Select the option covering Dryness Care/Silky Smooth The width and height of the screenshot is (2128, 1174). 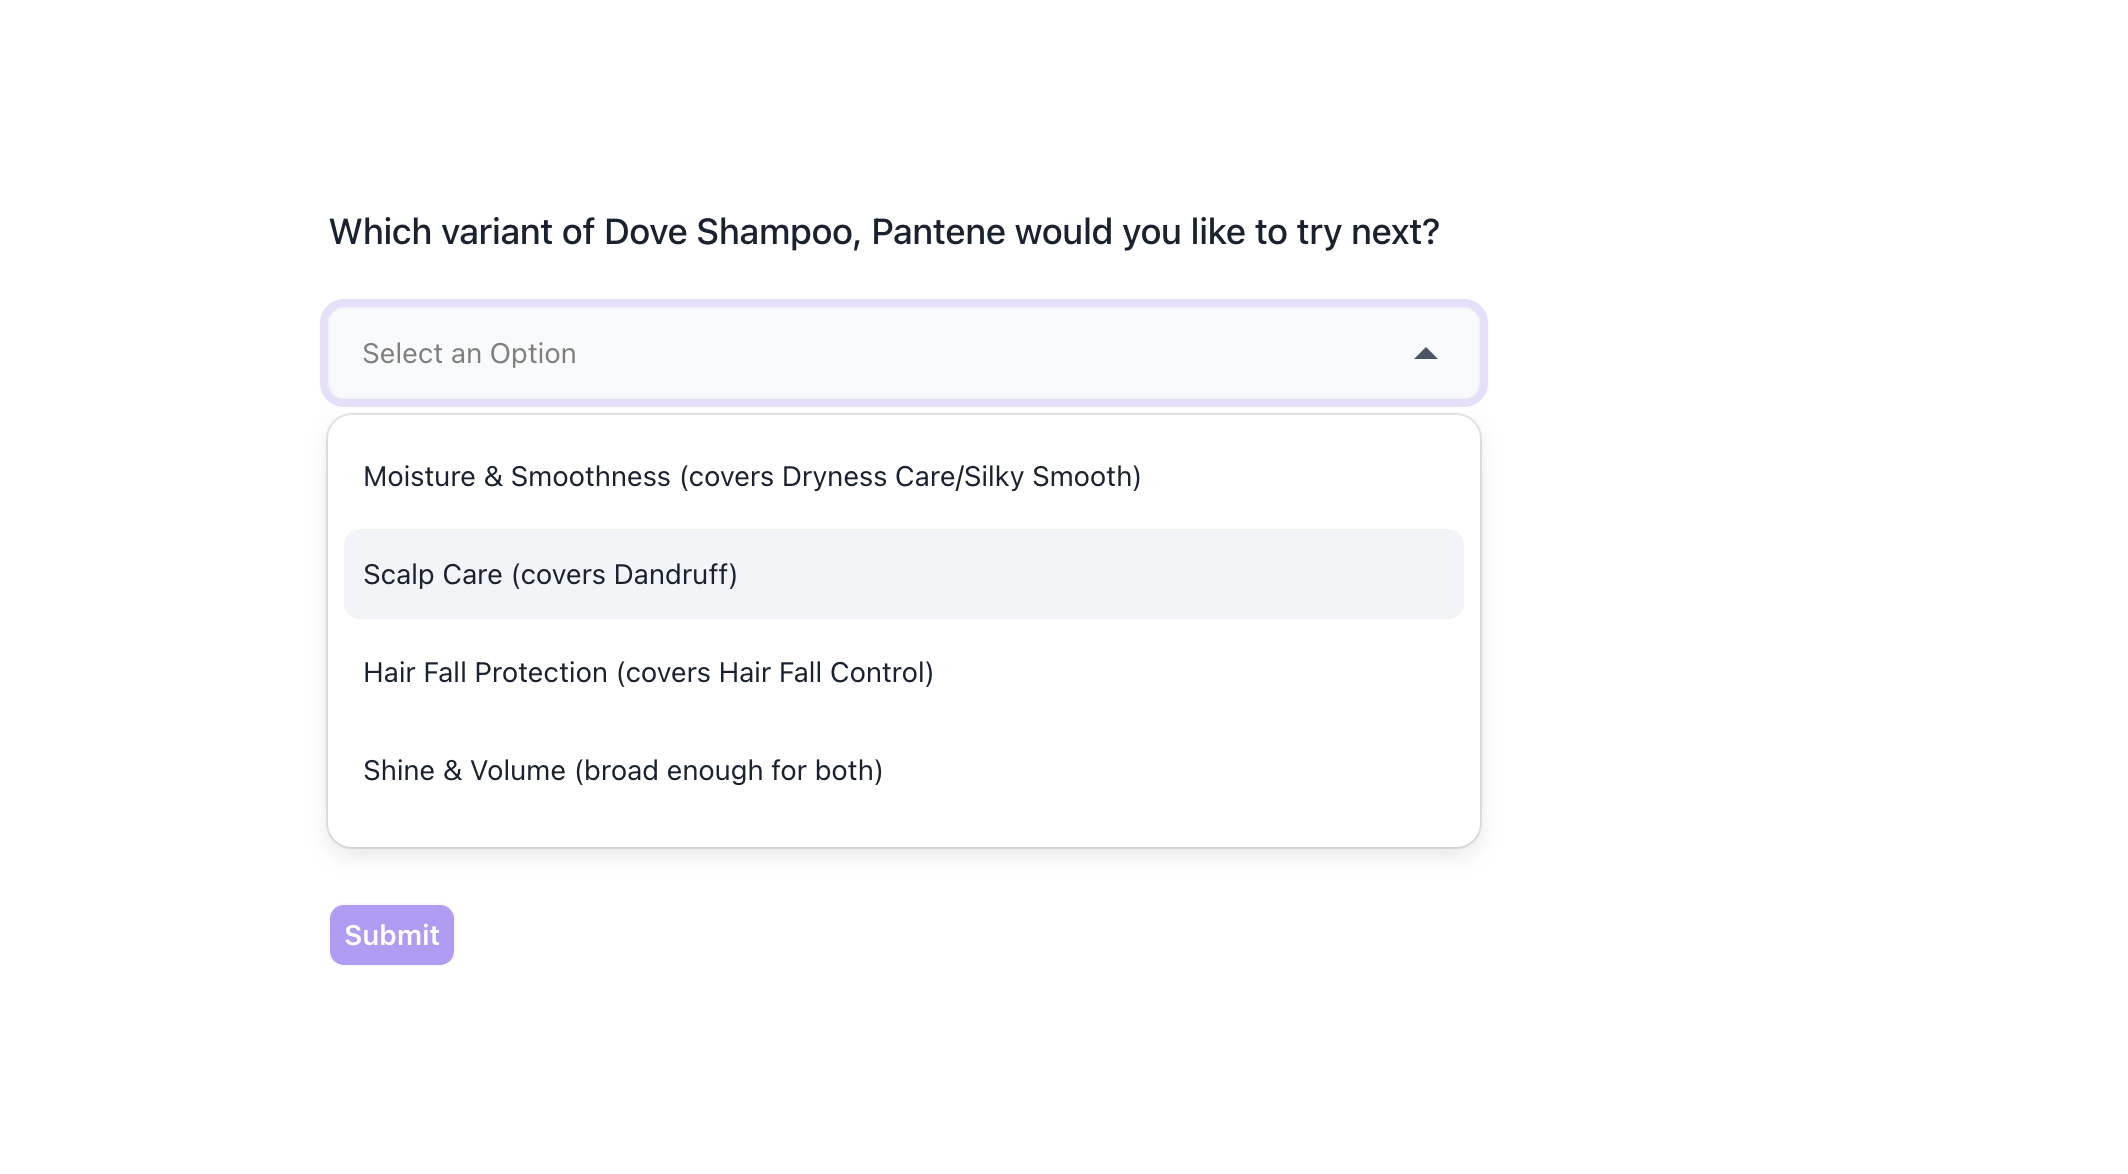(x=751, y=477)
